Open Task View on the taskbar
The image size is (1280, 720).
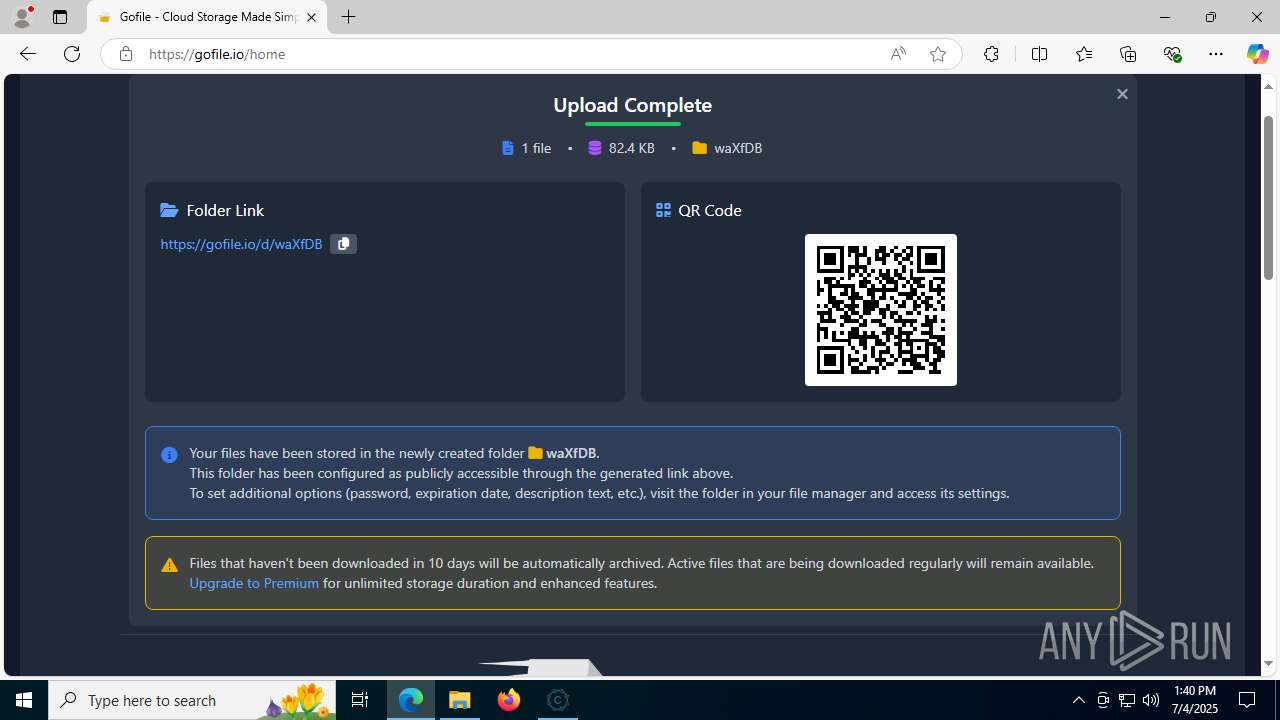pos(360,700)
